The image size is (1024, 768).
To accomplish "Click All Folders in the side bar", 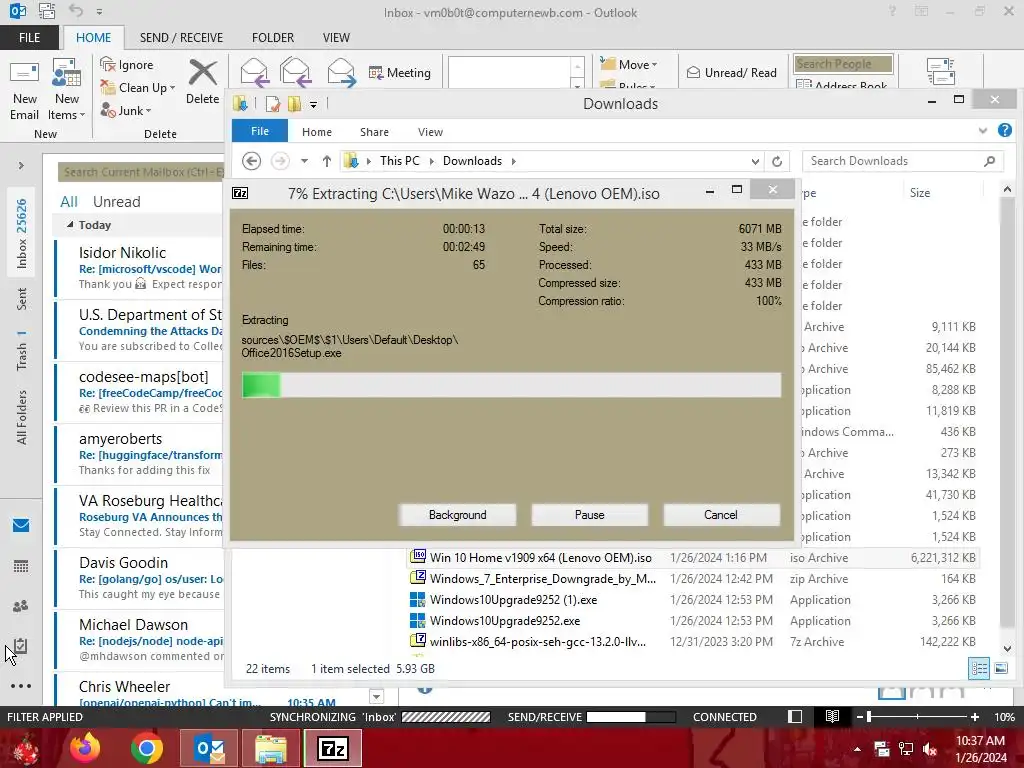I will (22, 418).
